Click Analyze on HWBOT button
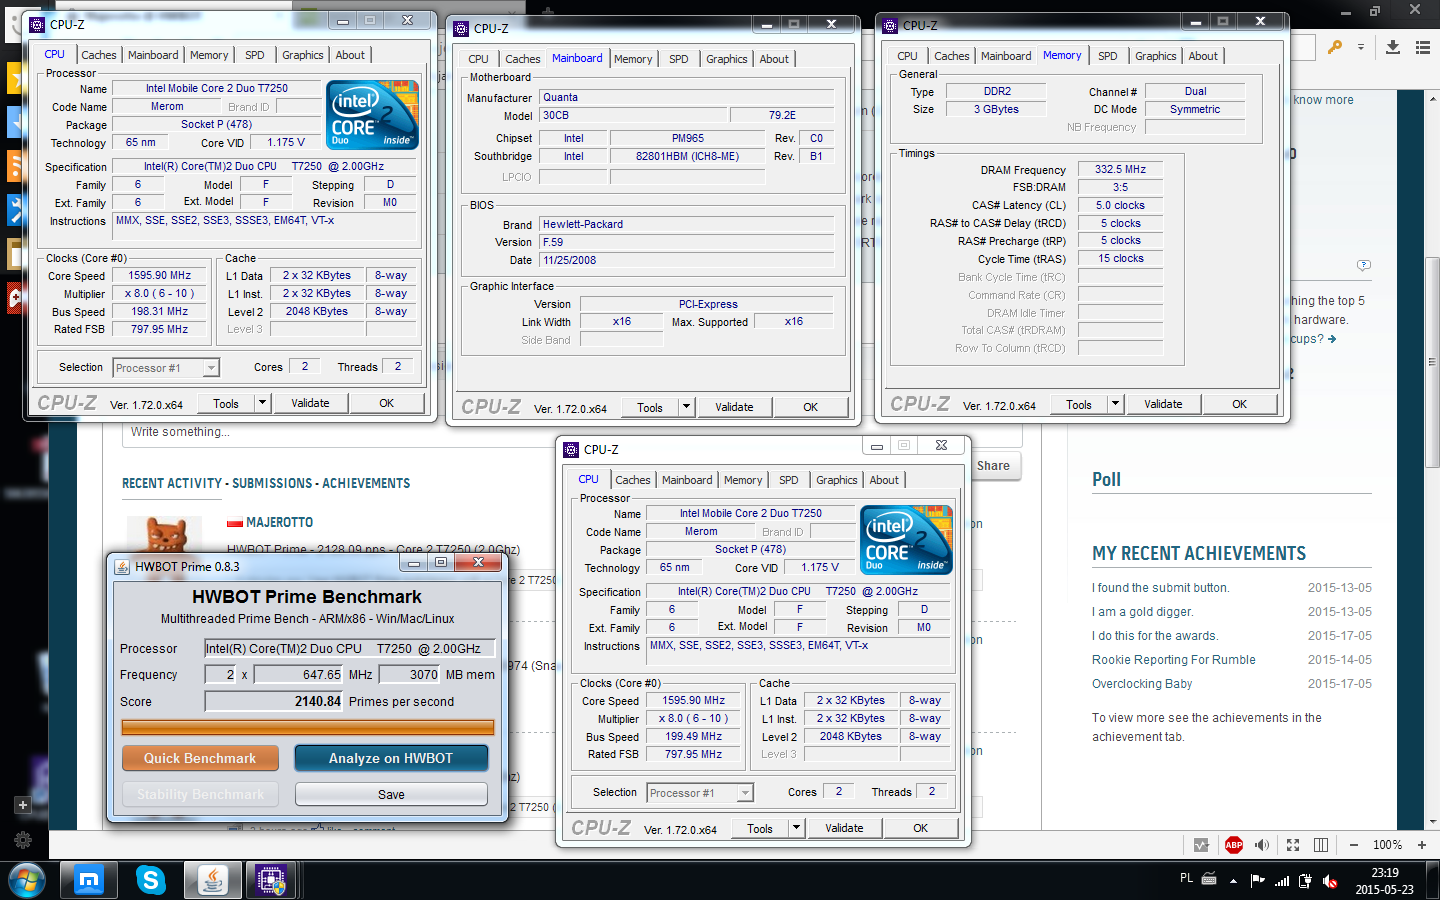Image resolution: width=1440 pixels, height=900 pixels. [391, 758]
